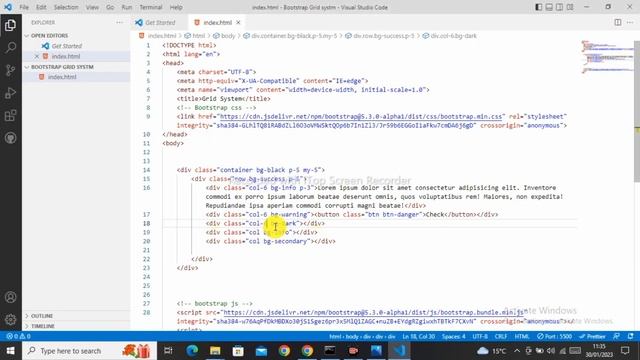Open the Source Control view
This screenshot has width=640, height=360.
click(x=11, y=70)
